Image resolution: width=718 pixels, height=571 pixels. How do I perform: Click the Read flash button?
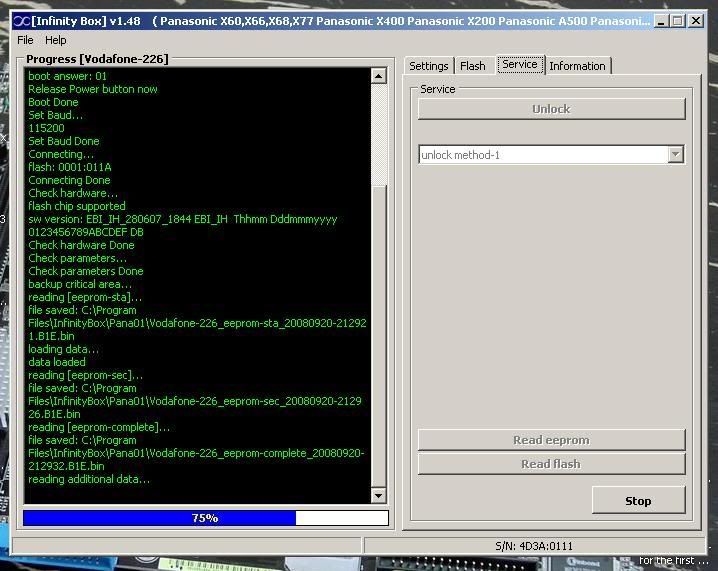tap(551, 464)
